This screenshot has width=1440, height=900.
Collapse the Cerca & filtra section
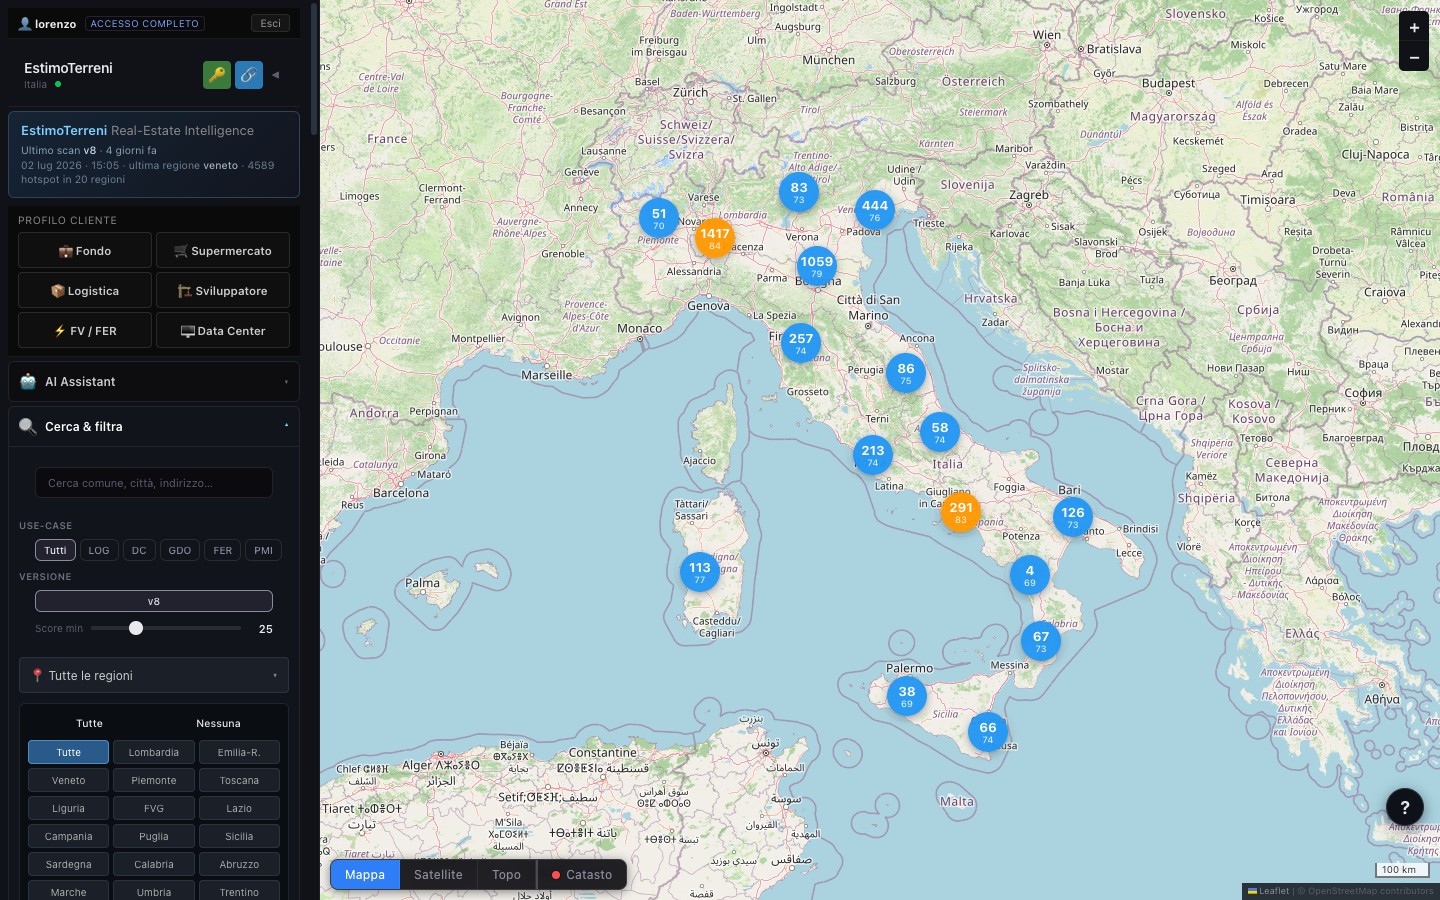pyautogui.click(x=154, y=426)
